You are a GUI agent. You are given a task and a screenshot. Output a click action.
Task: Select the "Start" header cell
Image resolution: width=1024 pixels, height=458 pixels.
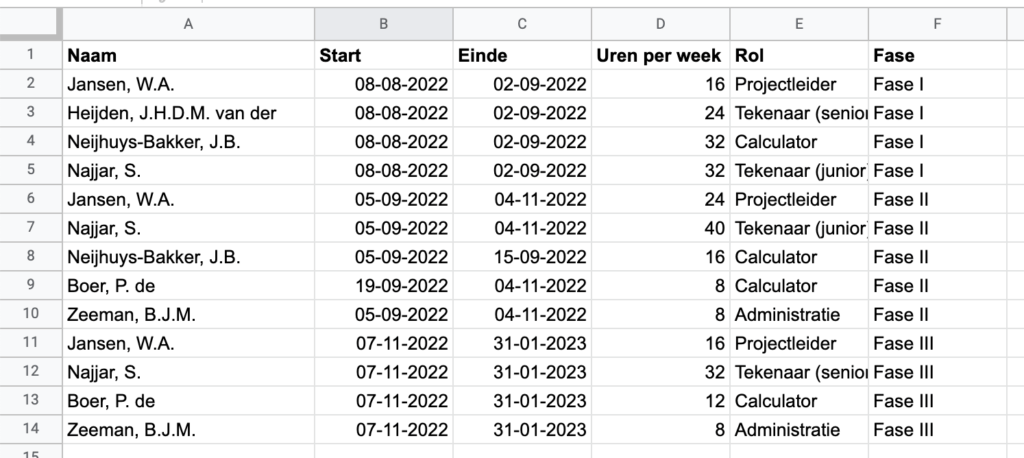[x=383, y=56]
